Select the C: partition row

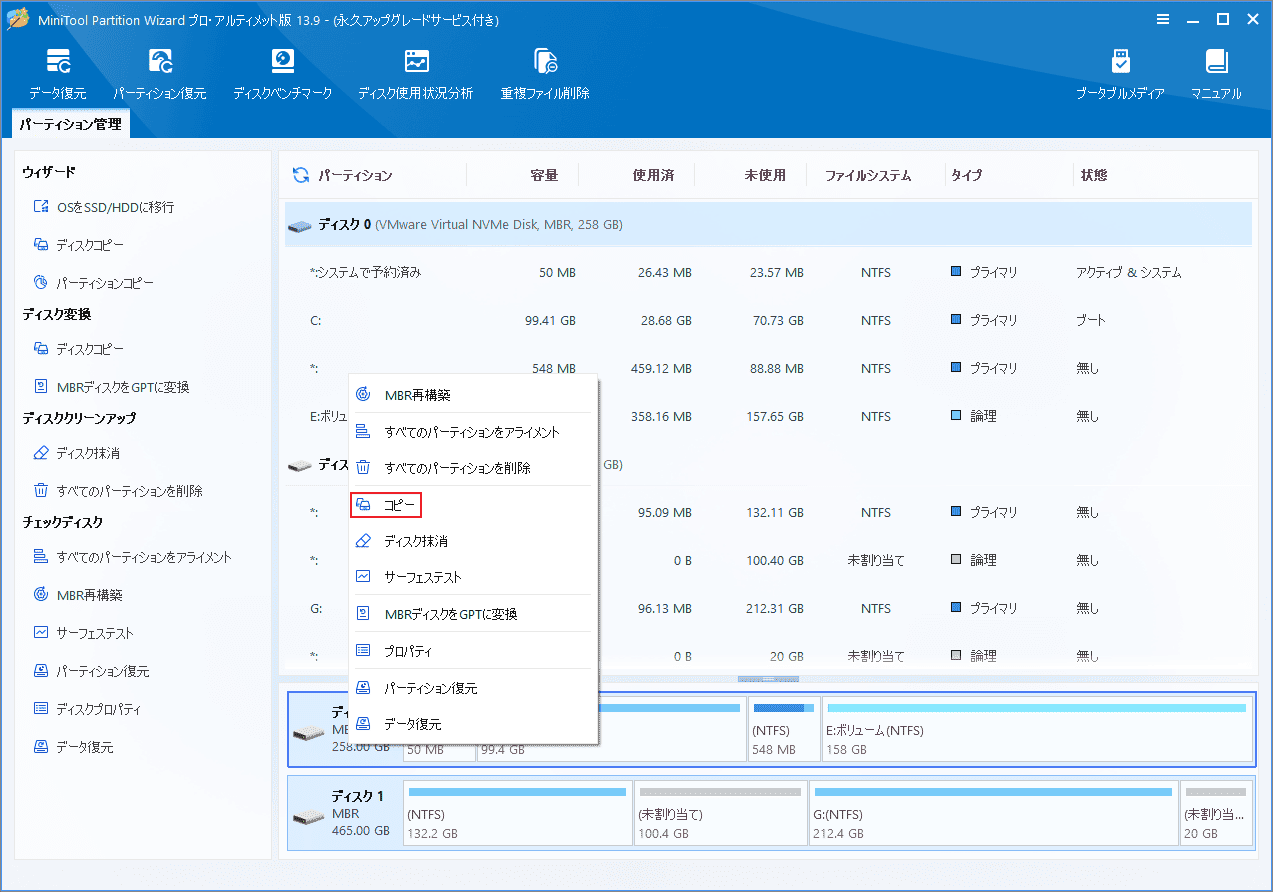click(x=768, y=320)
